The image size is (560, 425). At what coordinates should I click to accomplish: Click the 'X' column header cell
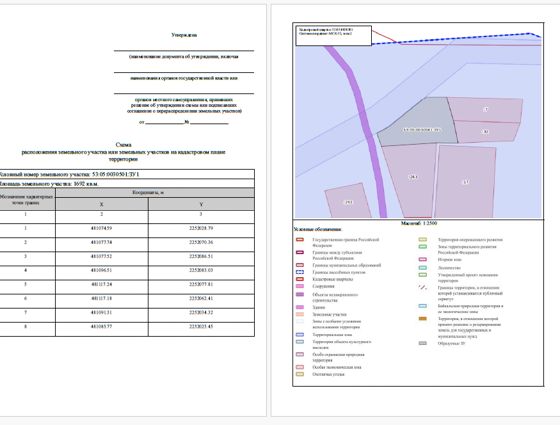102,204
